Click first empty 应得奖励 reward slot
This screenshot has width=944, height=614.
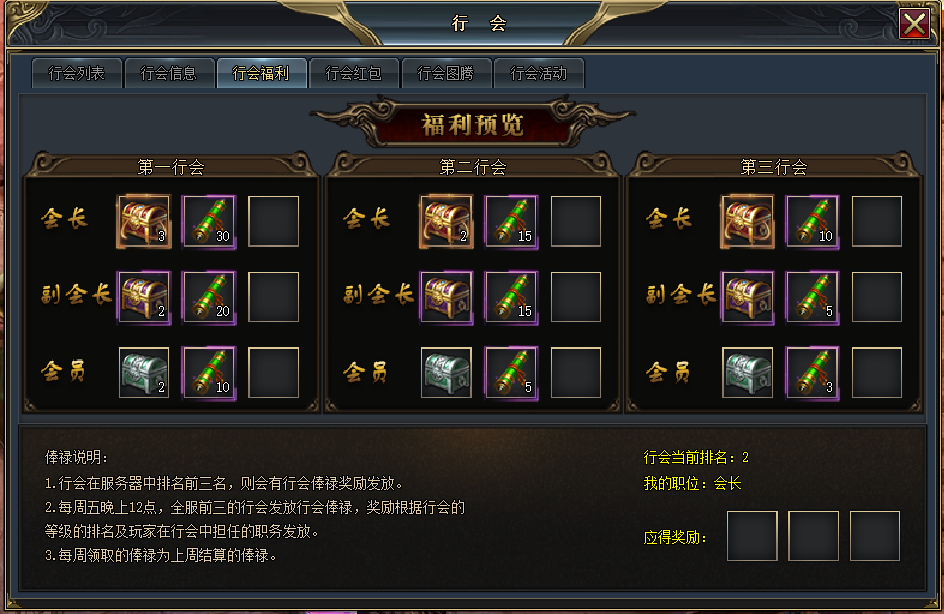pos(752,536)
